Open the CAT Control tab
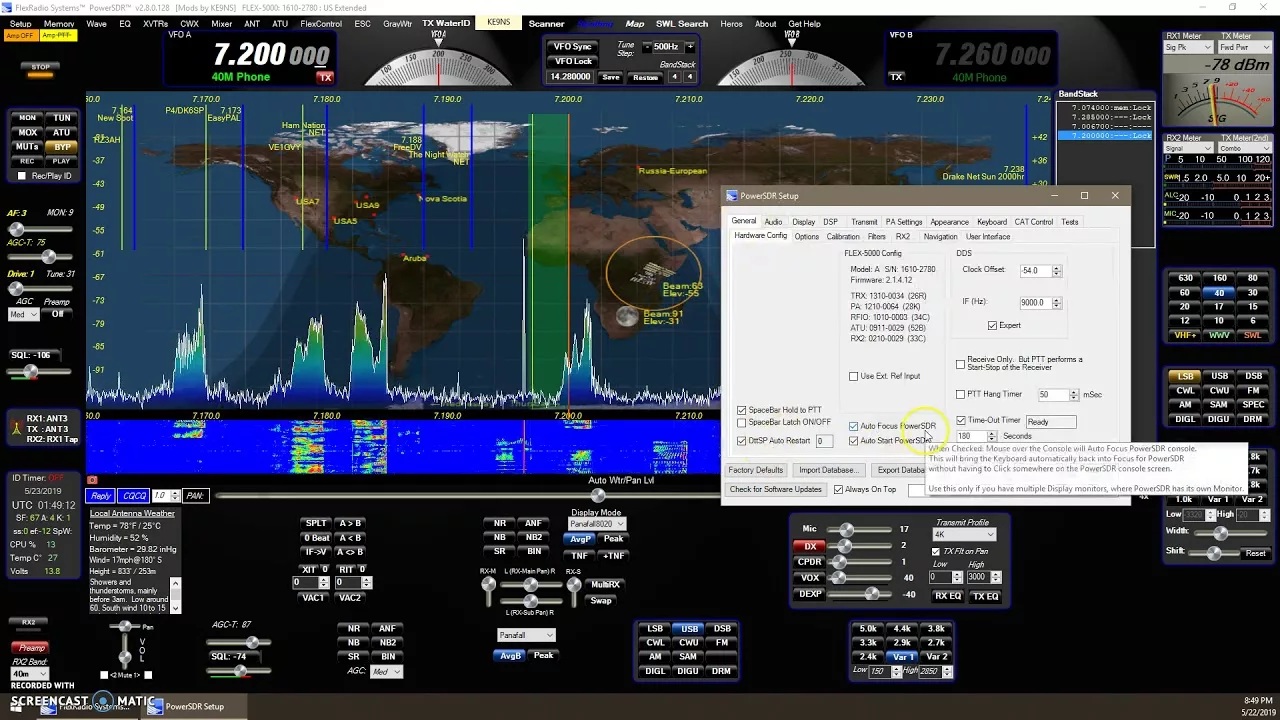Image resolution: width=1280 pixels, height=720 pixels. click(1033, 222)
